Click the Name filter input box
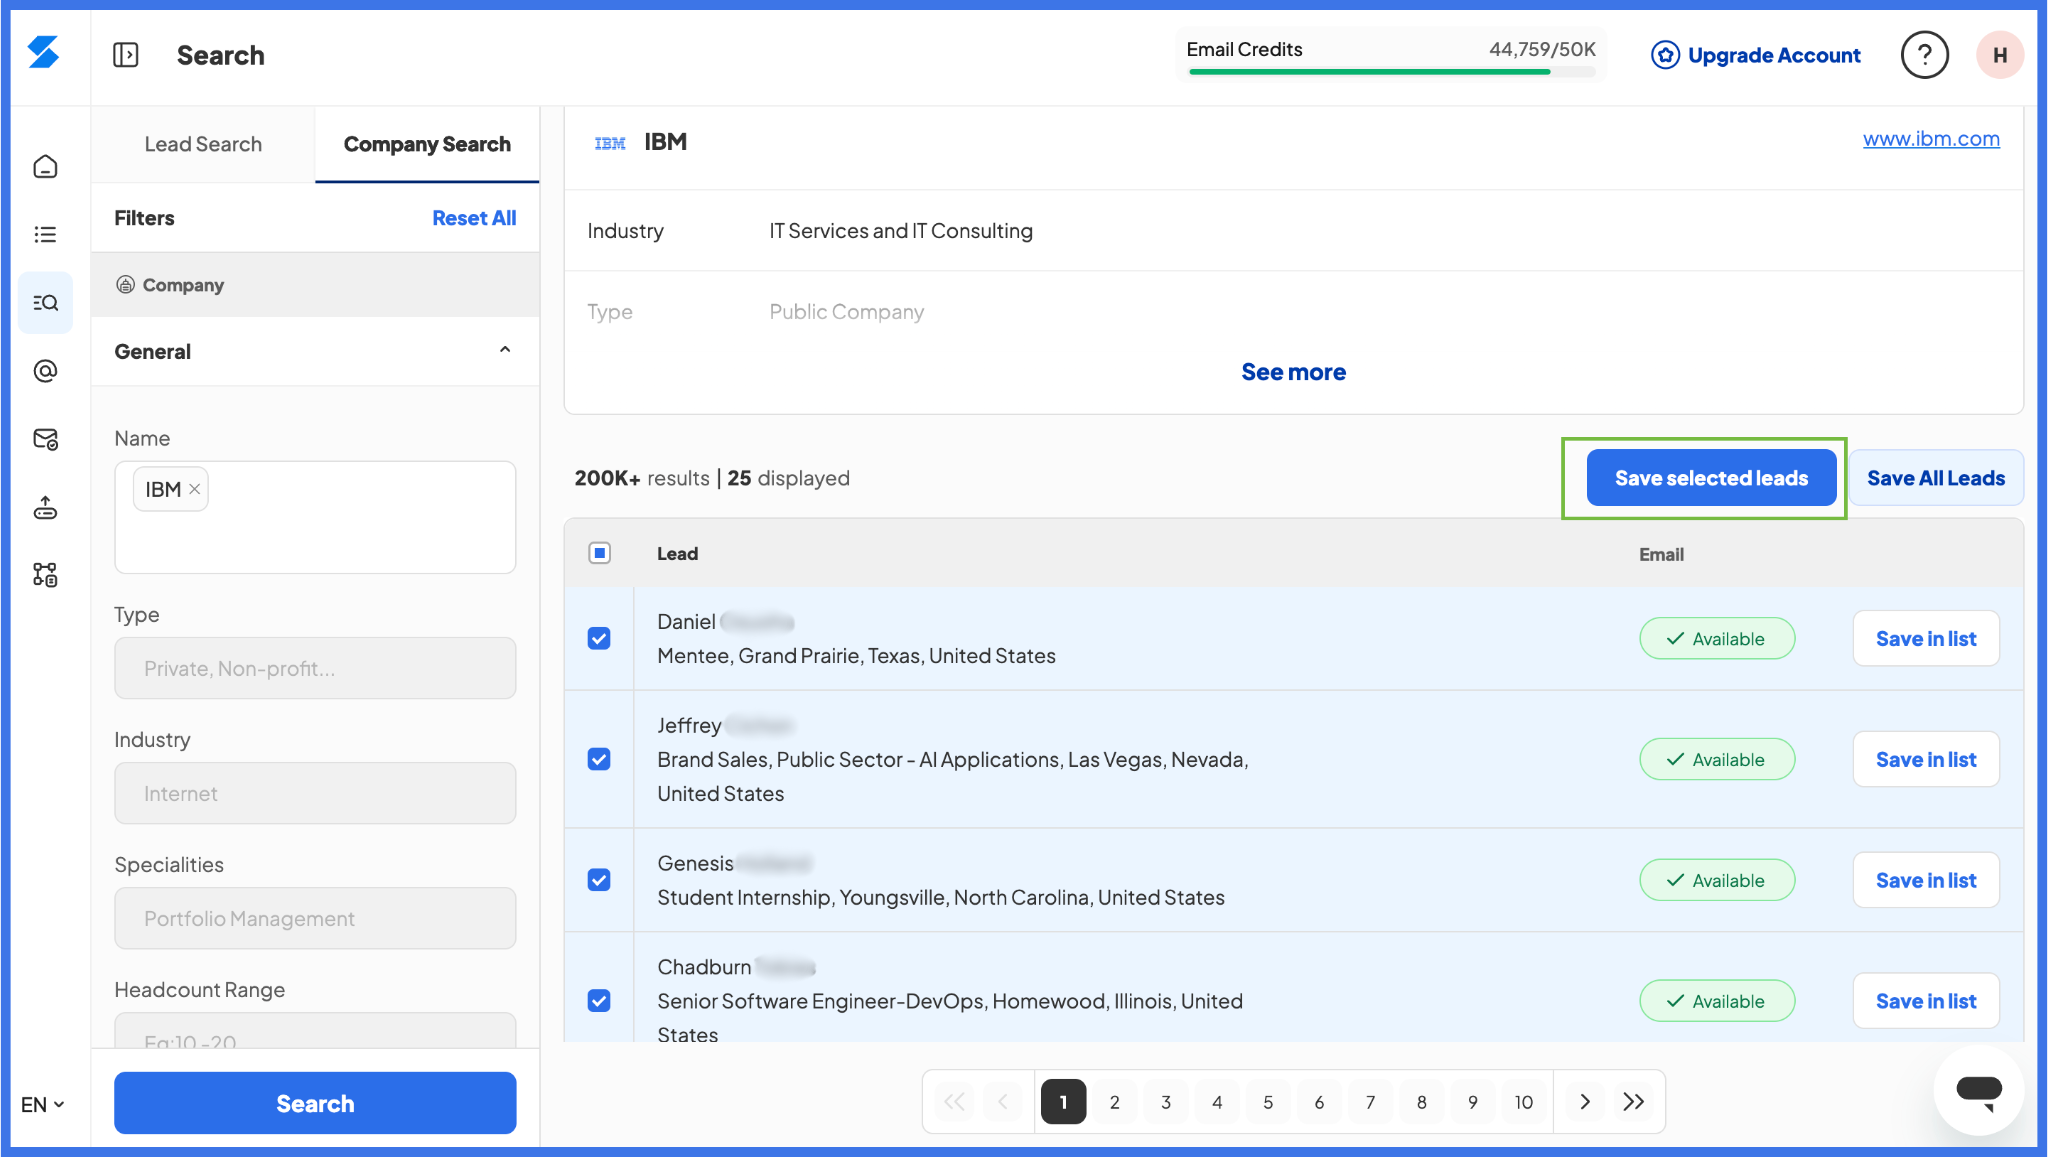Image resolution: width=2048 pixels, height=1157 pixels. [315, 517]
